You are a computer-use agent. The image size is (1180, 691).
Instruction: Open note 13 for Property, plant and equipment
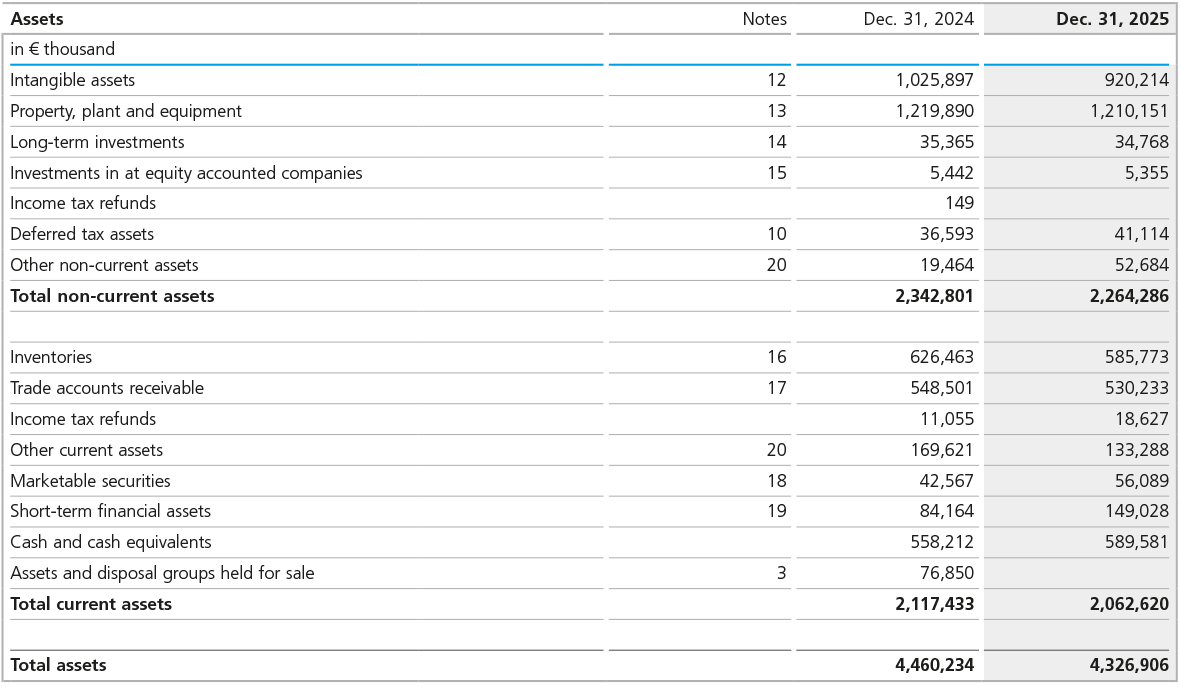pos(776,111)
